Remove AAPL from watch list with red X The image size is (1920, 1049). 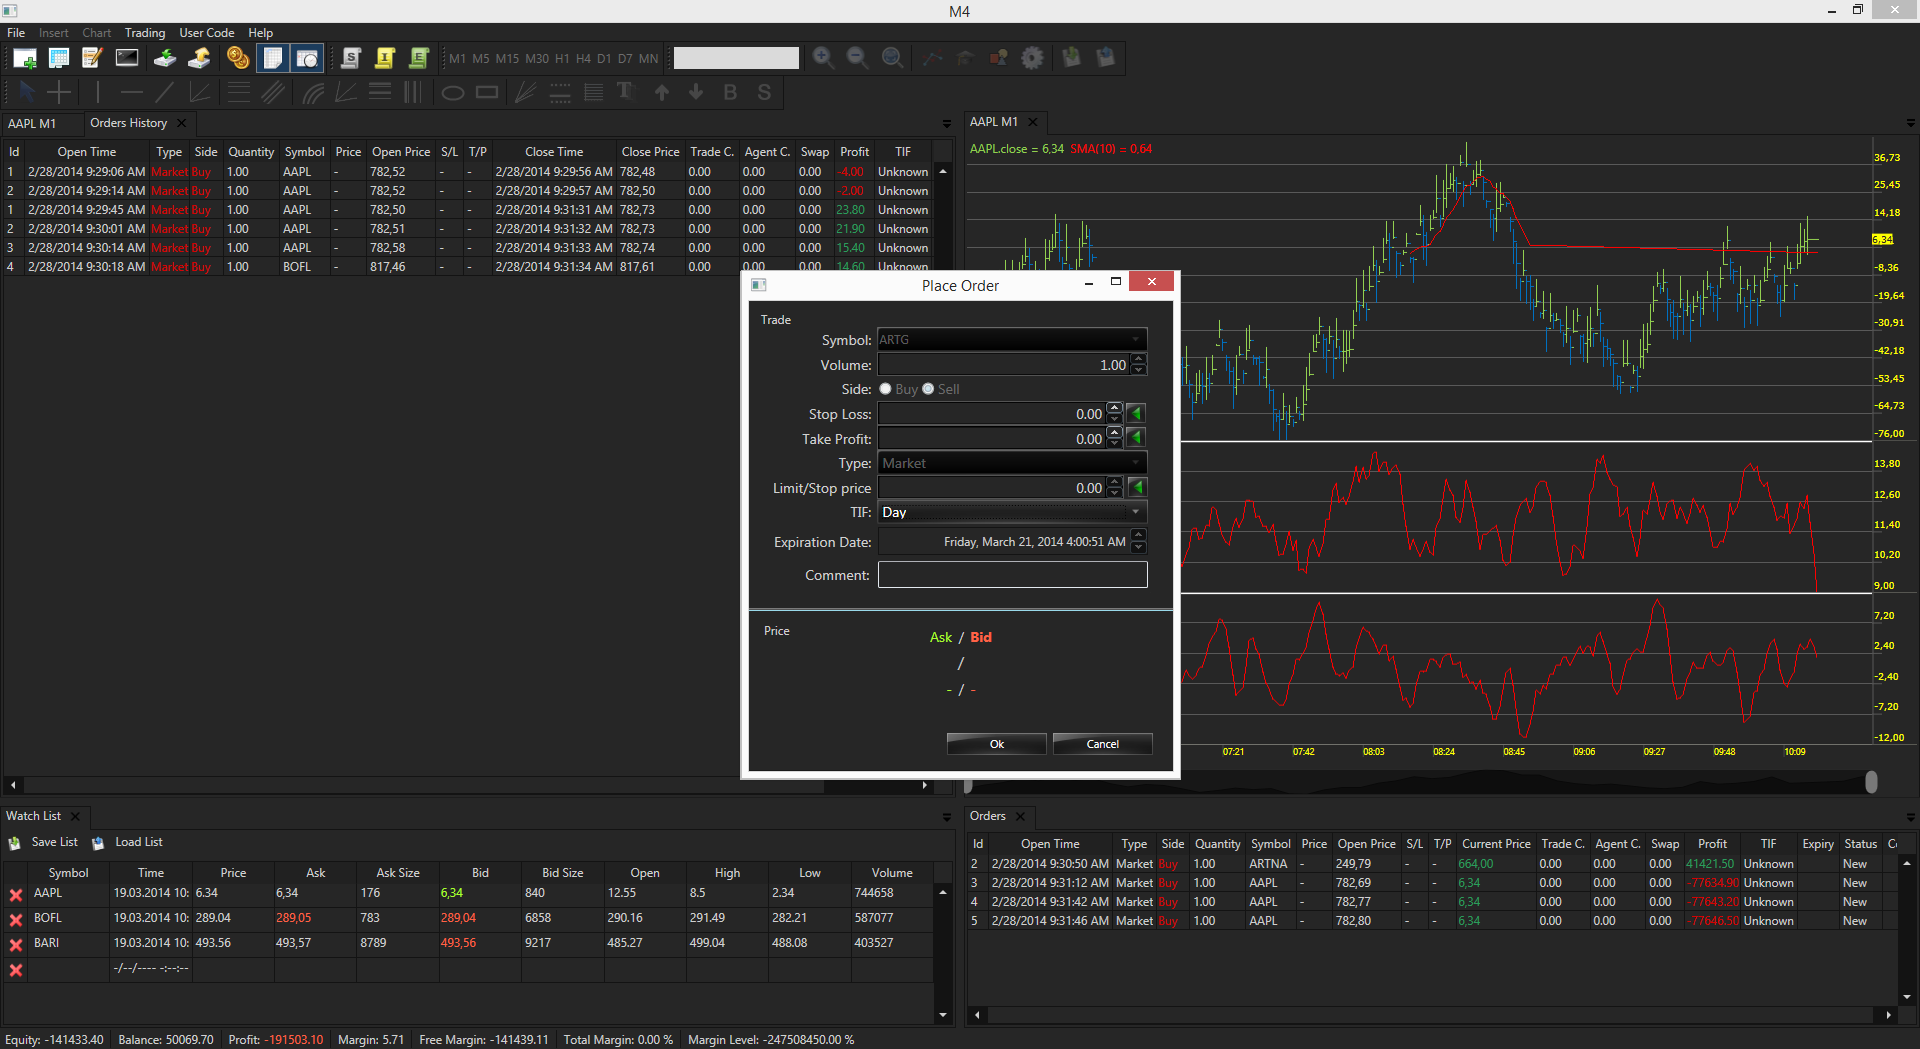[16, 895]
